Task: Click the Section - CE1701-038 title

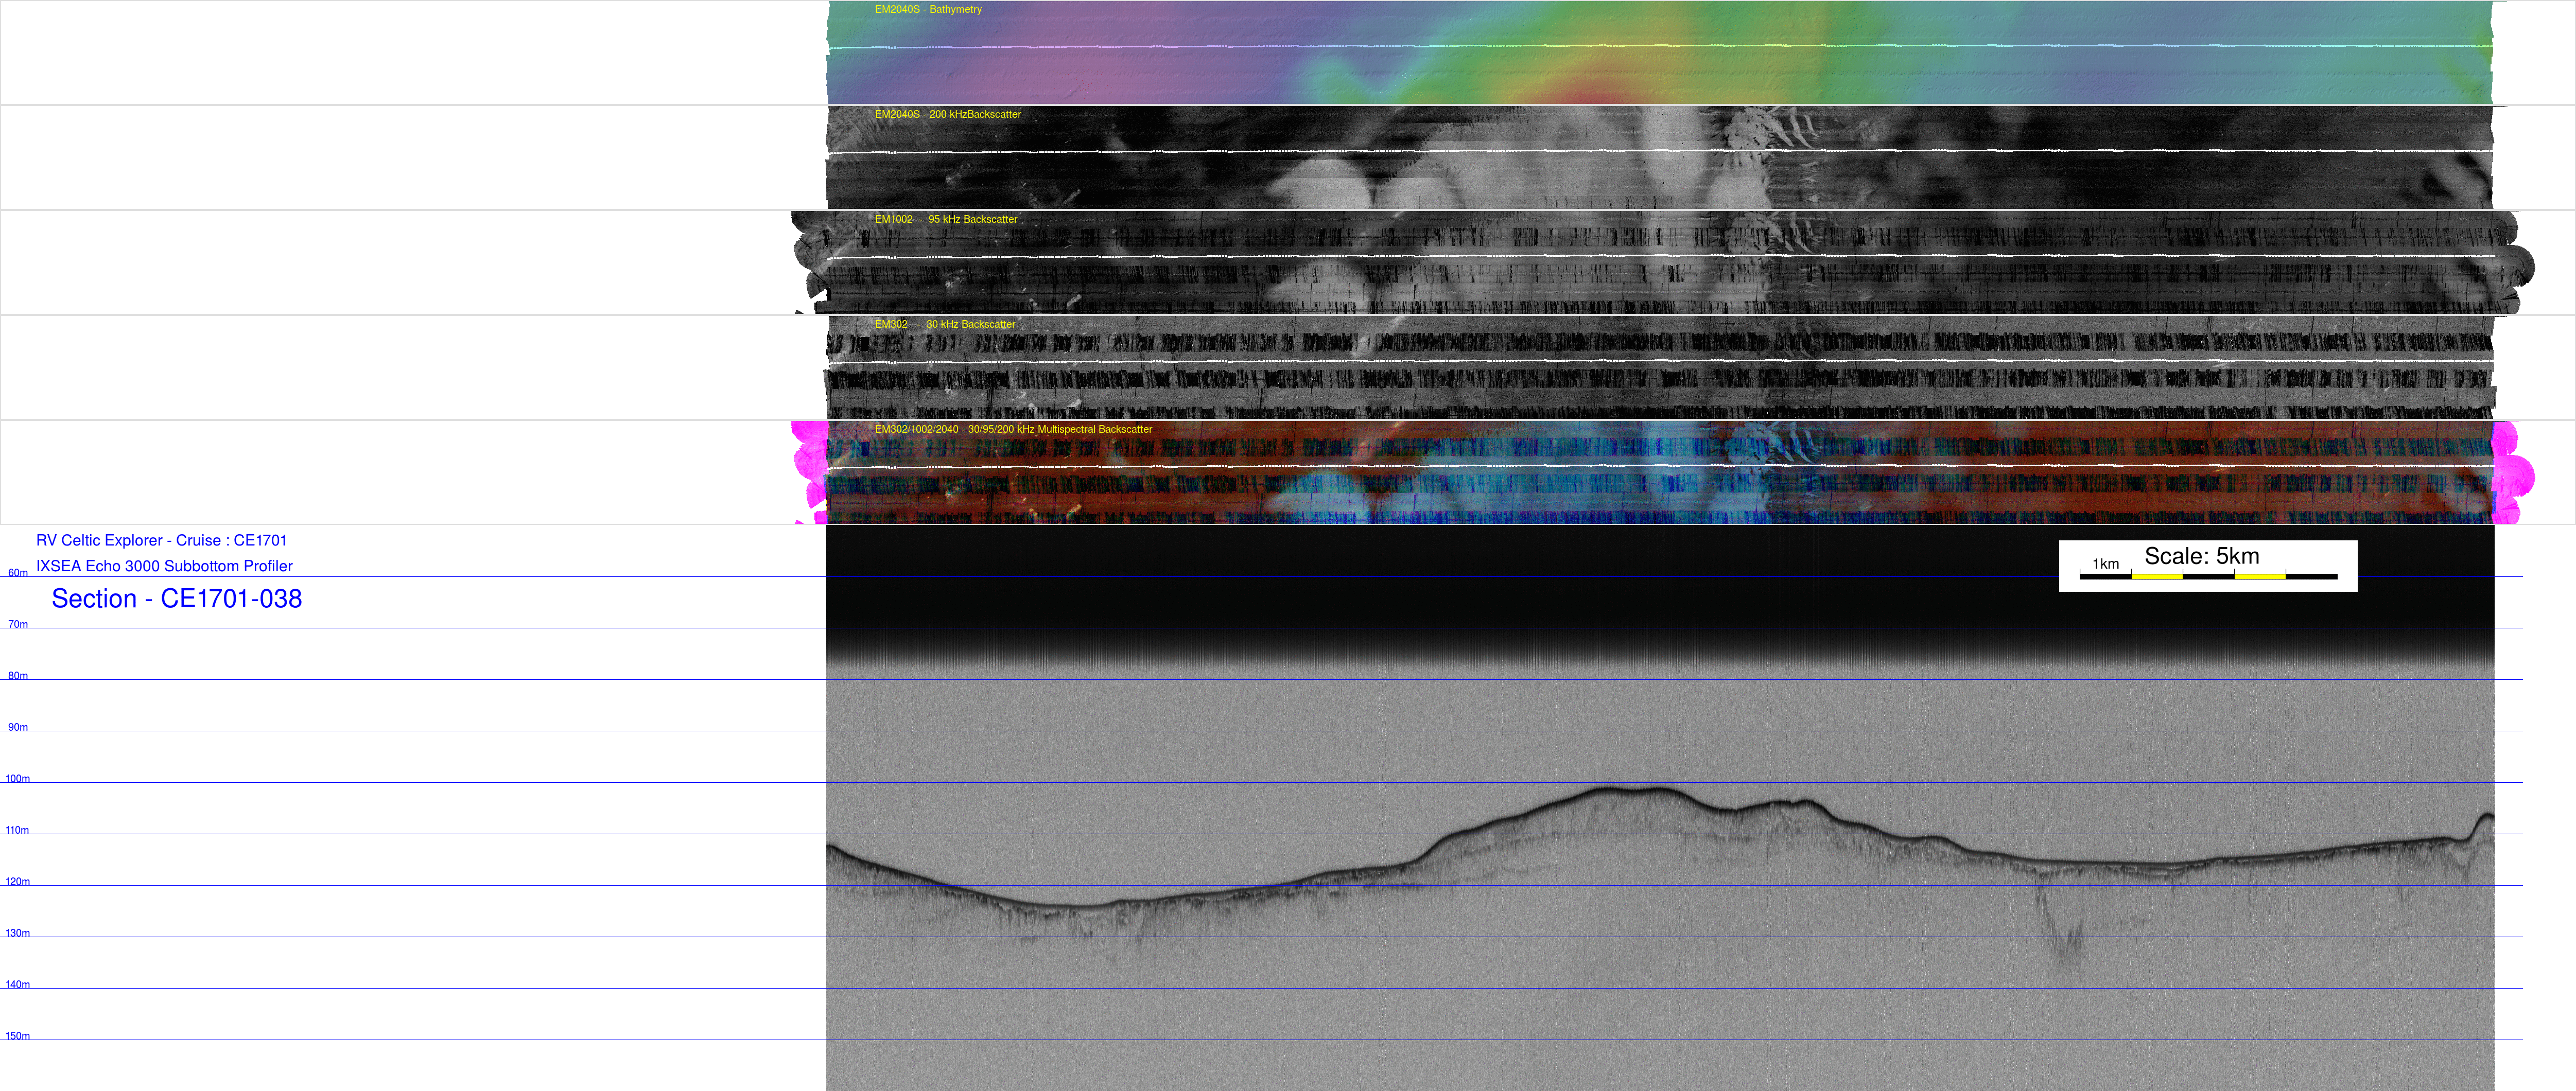Action: [176, 599]
